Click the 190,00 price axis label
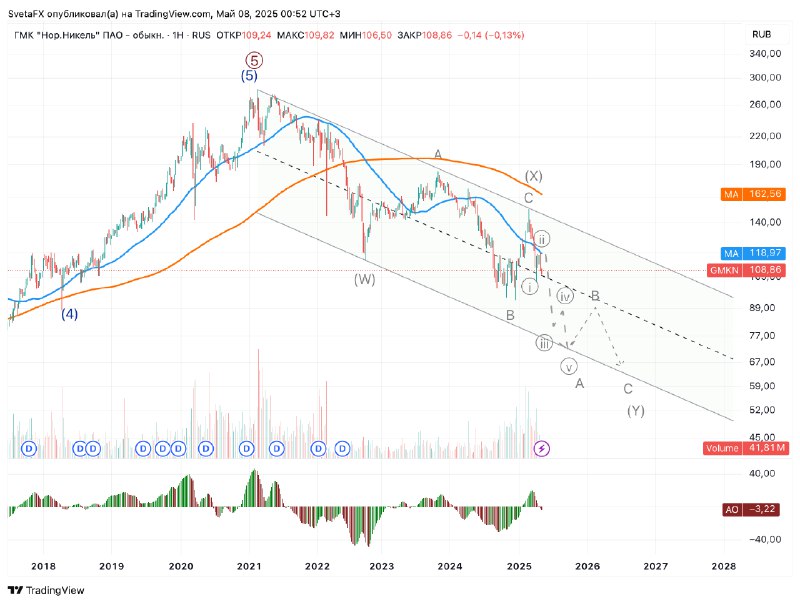The image size is (800, 604). pos(765,164)
